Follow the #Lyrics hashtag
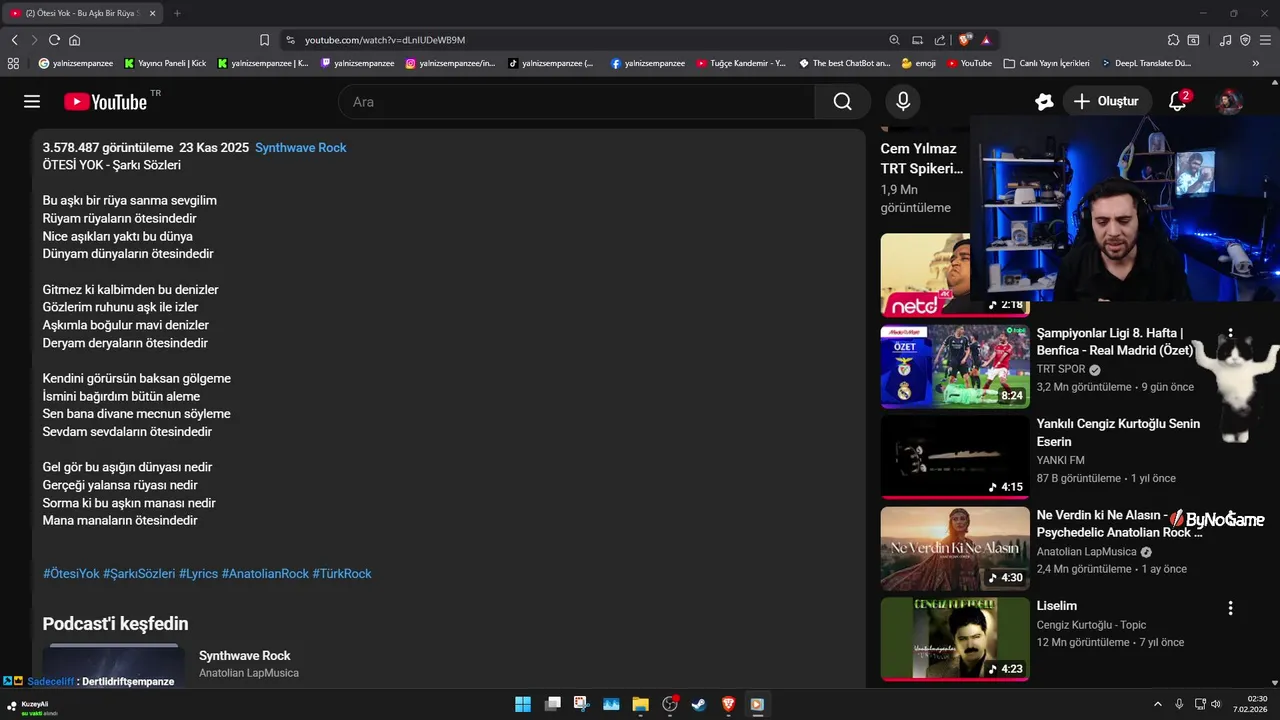Viewport: 1280px width, 720px height. click(x=198, y=574)
